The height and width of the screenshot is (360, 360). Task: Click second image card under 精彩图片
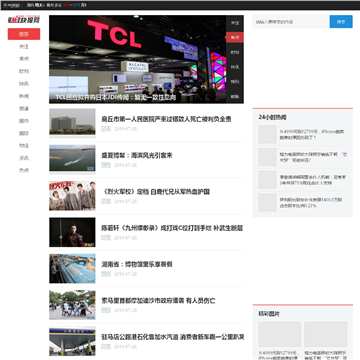[326, 334]
